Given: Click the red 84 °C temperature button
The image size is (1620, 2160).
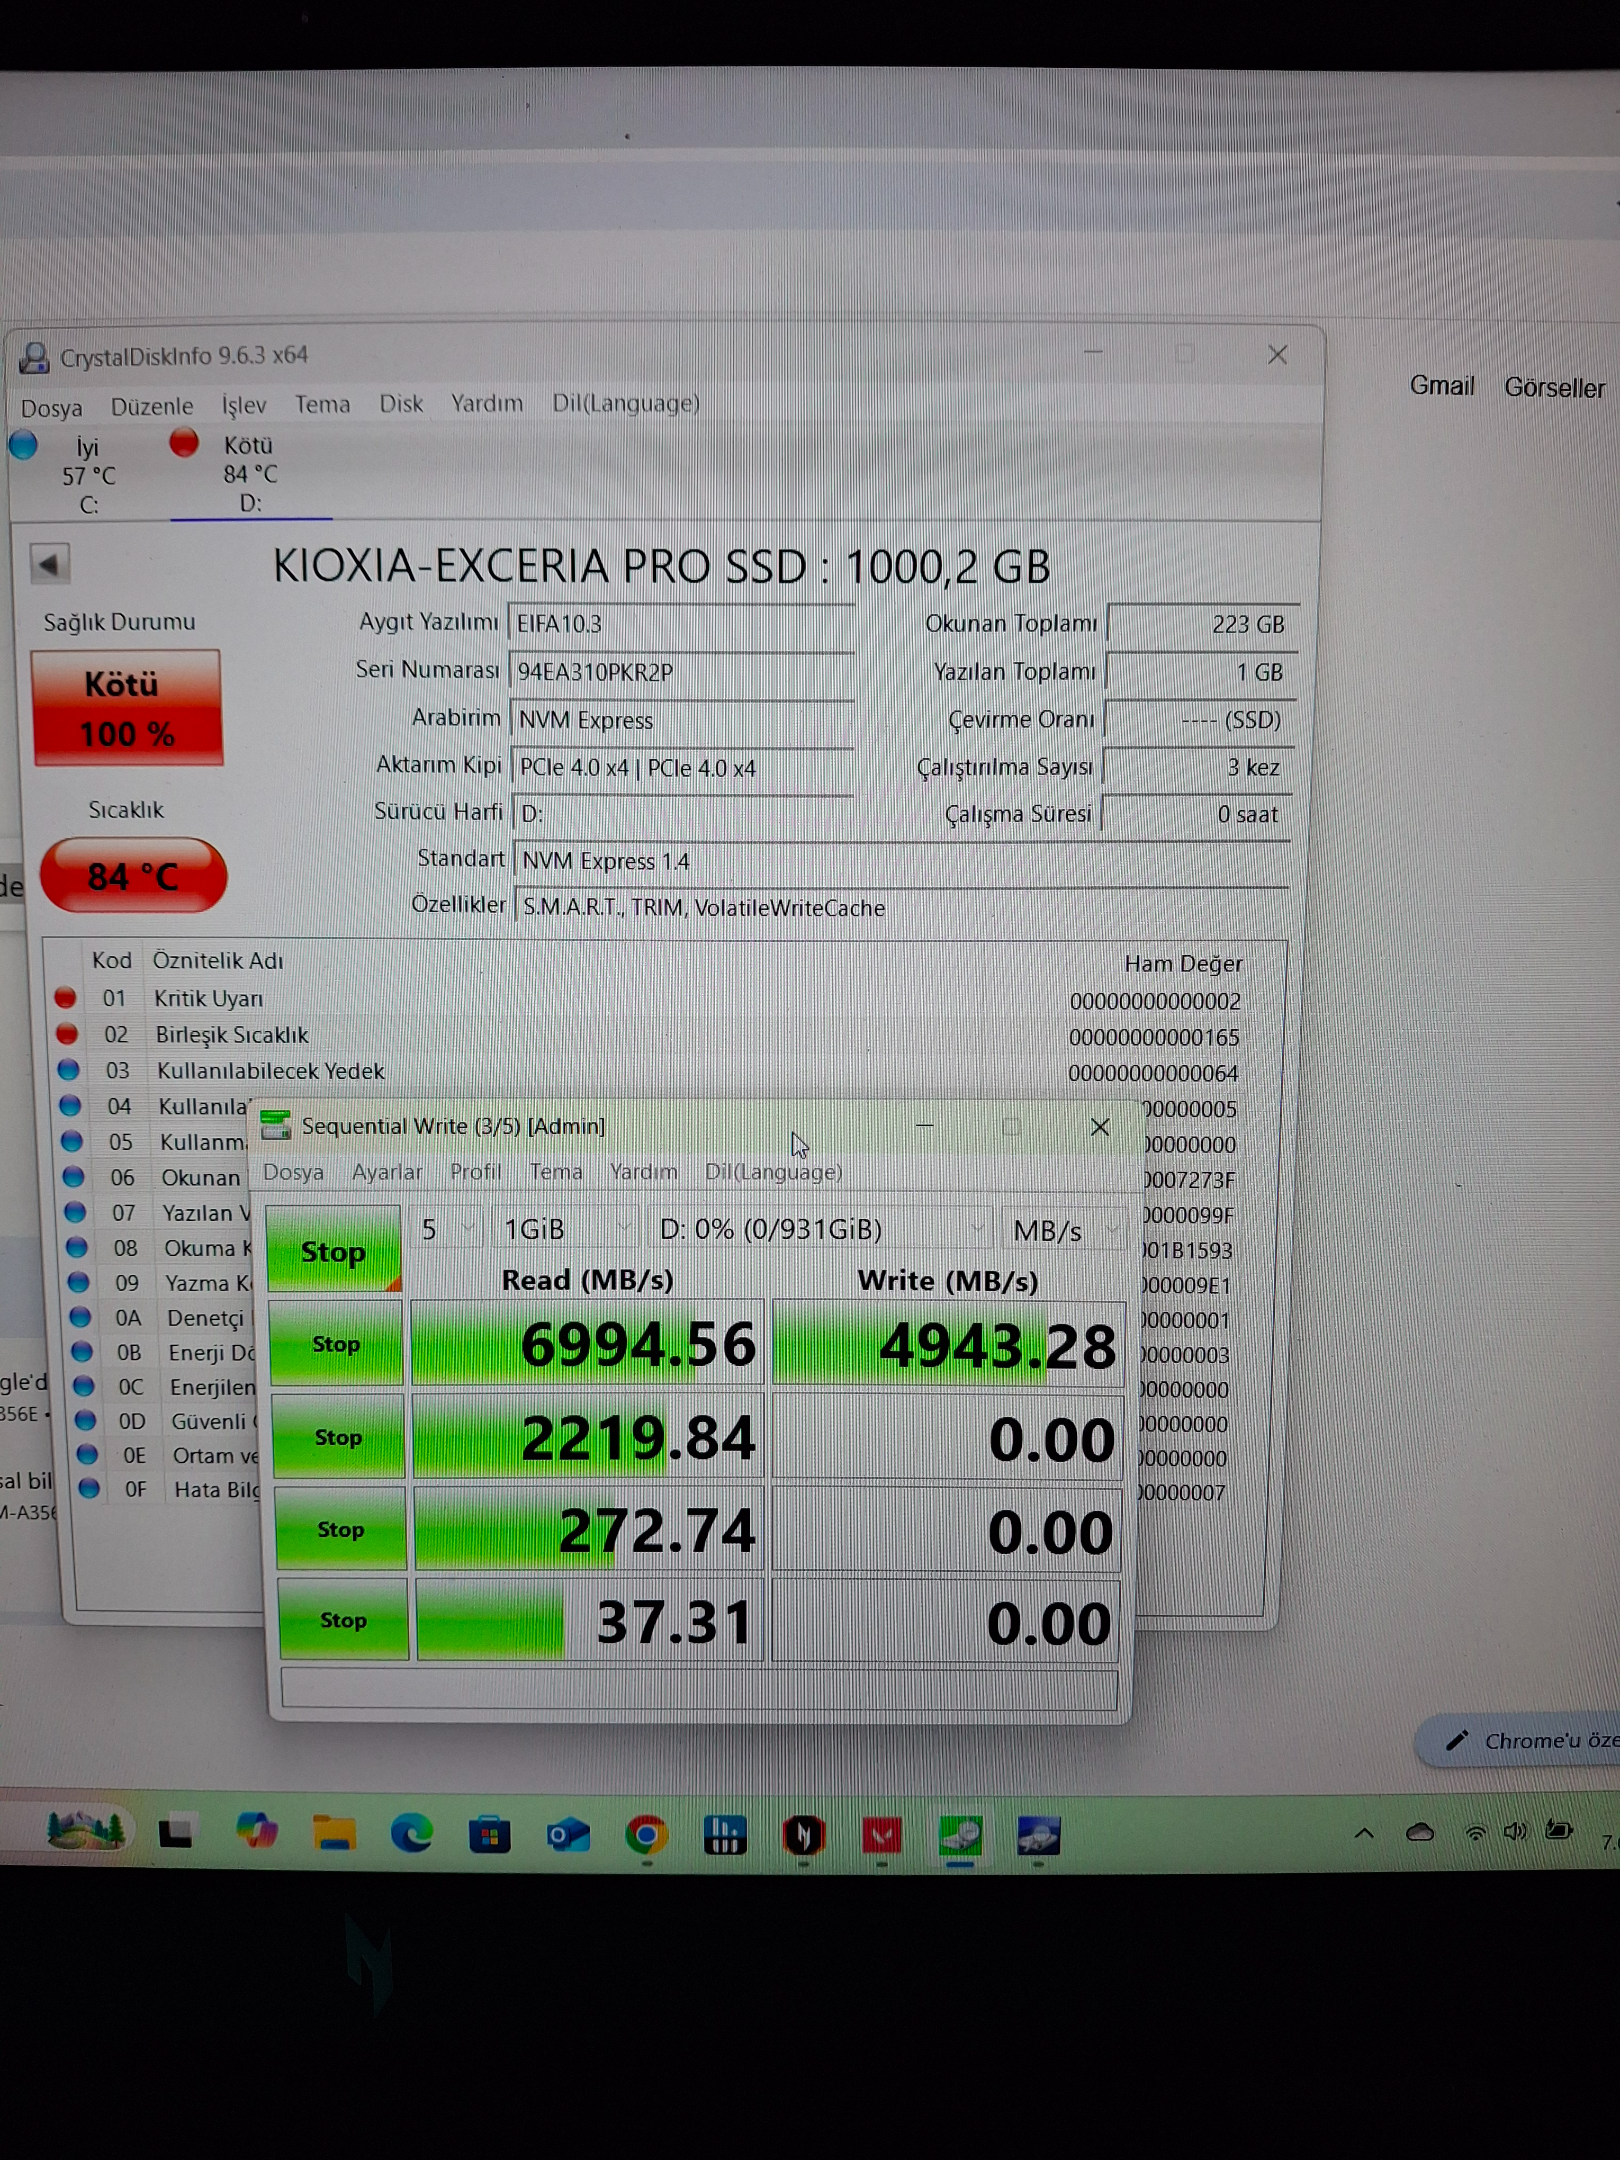Looking at the screenshot, I should pos(134,876).
